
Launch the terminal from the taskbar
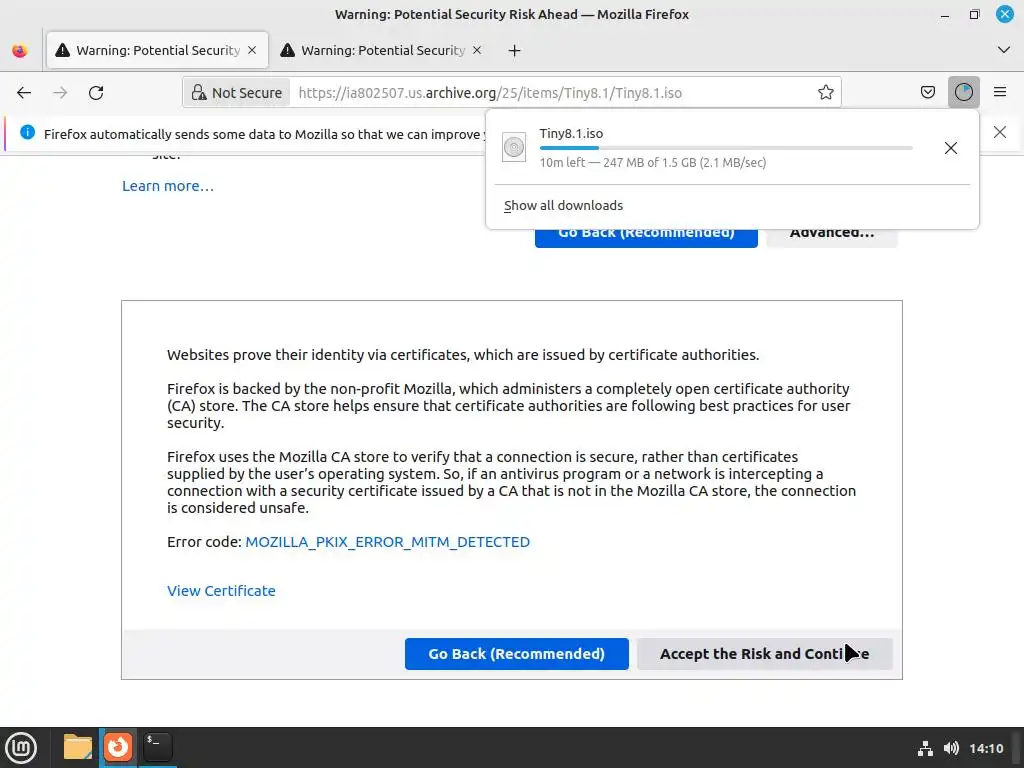click(157, 747)
